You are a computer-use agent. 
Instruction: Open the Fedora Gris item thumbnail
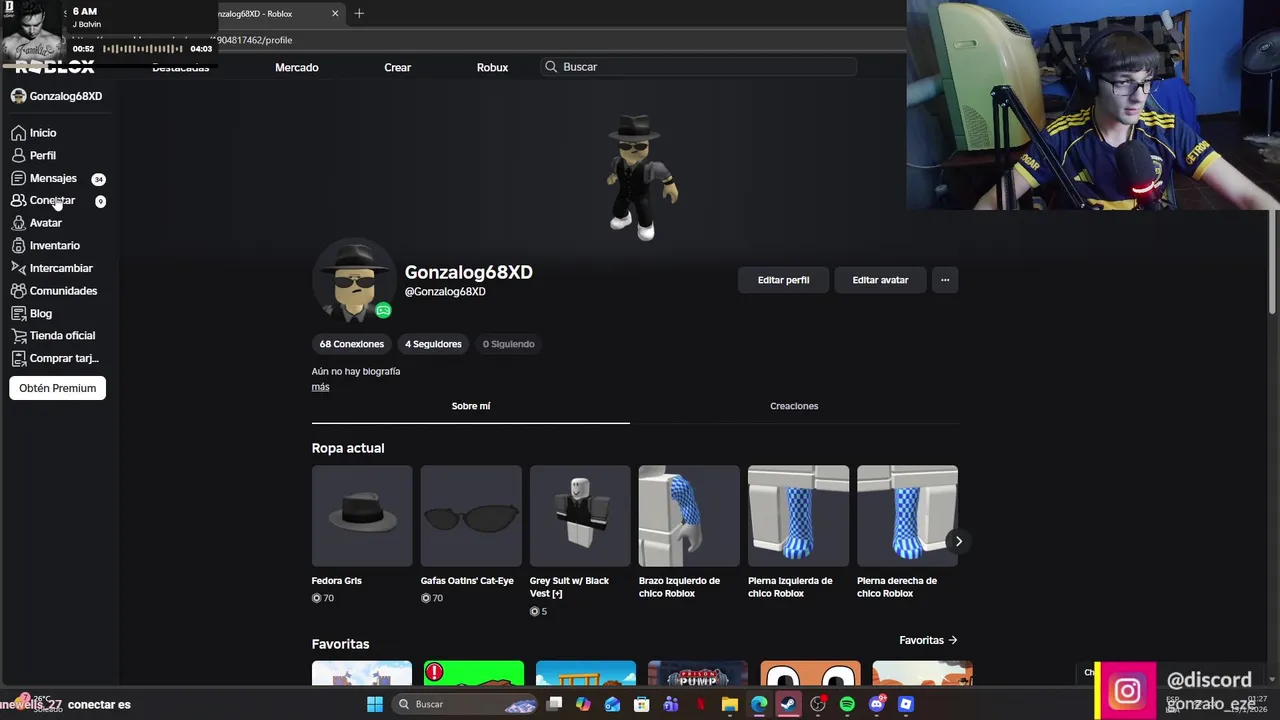tap(362, 516)
